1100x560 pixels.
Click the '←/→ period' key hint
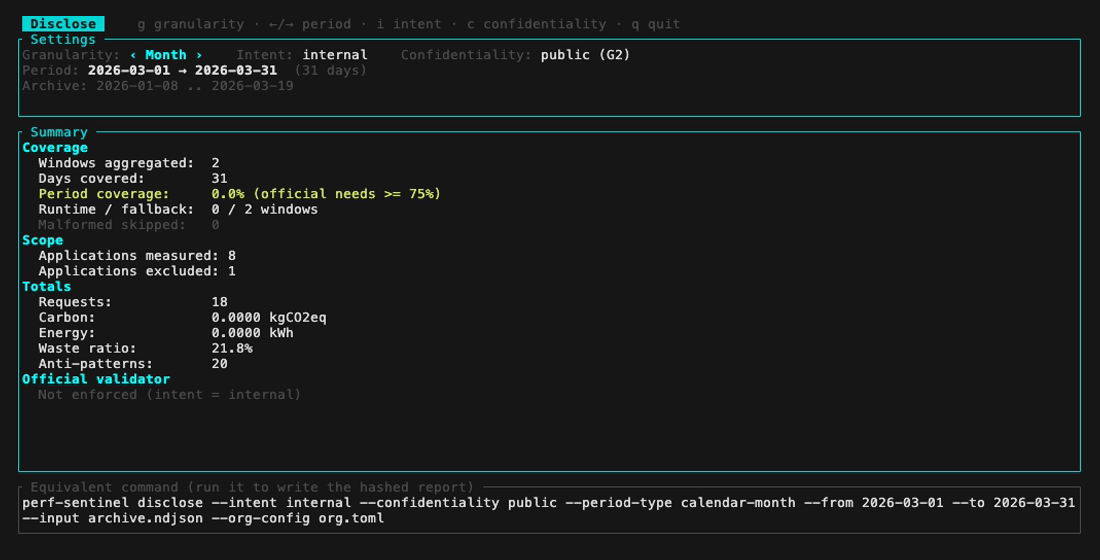coord(310,24)
